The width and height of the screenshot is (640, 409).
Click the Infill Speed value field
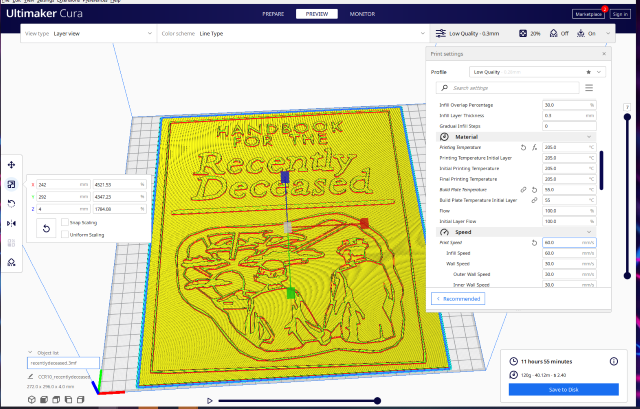click(569, 253)
